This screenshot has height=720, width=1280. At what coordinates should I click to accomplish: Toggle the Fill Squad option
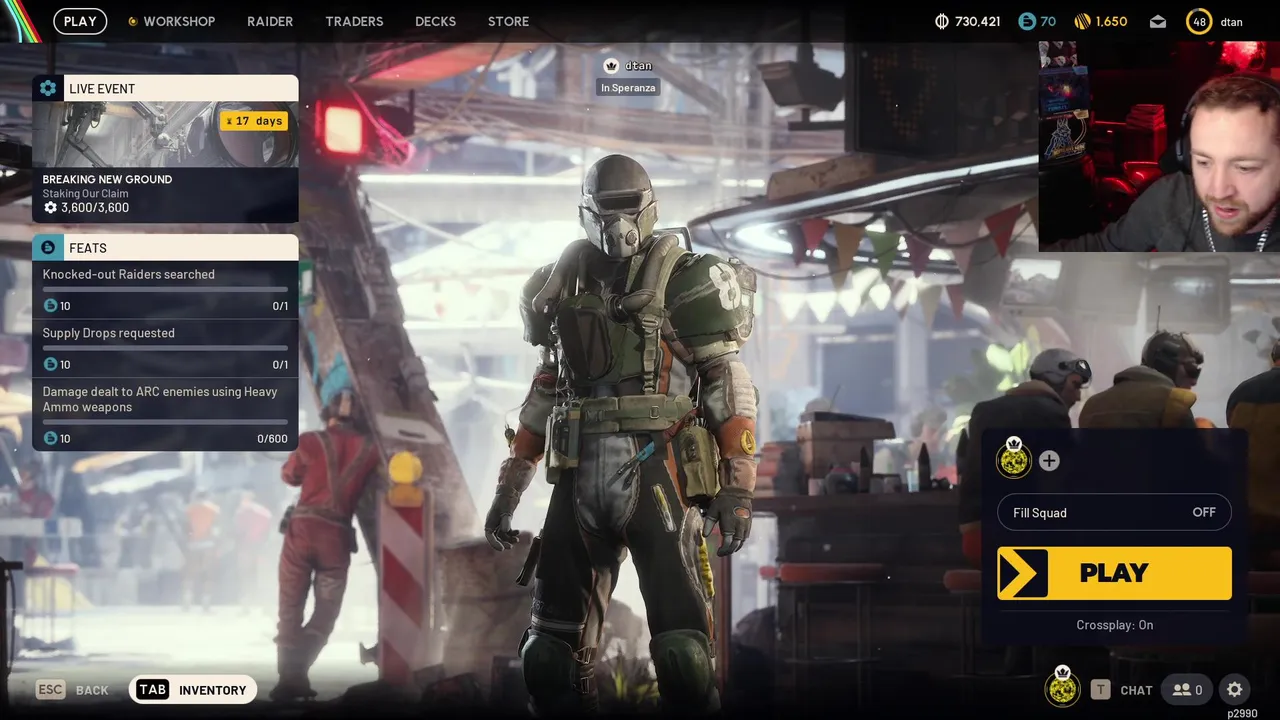pyautogui.click(x=1114, y=512)
